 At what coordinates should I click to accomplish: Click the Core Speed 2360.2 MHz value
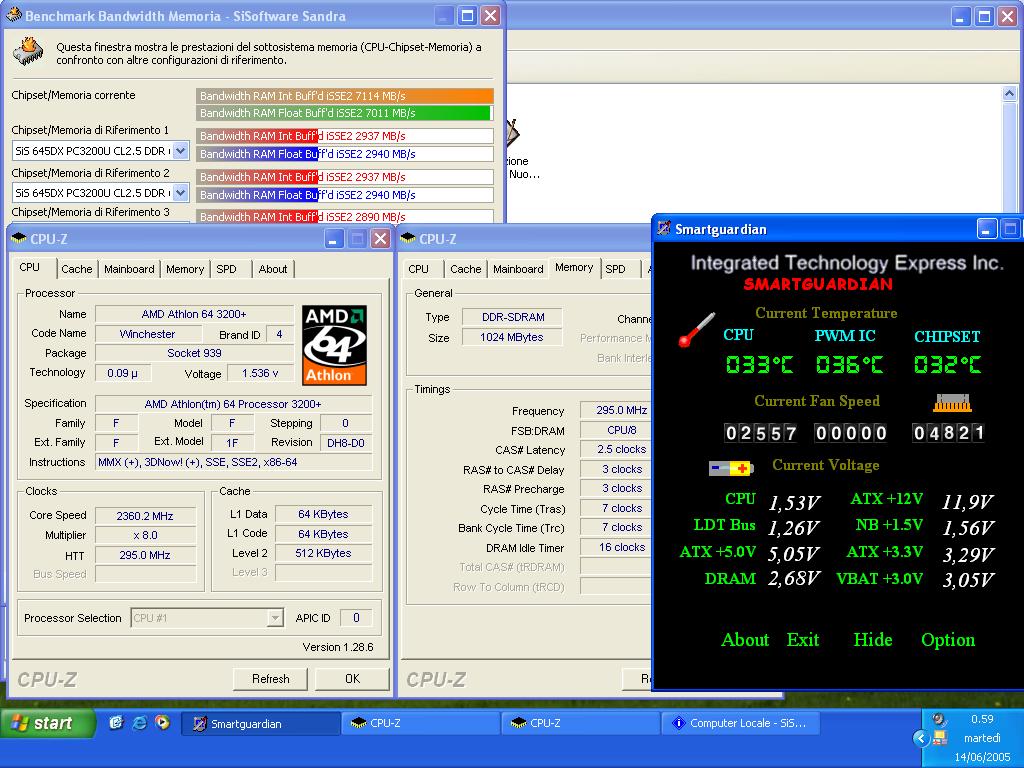tap(145, 516)
